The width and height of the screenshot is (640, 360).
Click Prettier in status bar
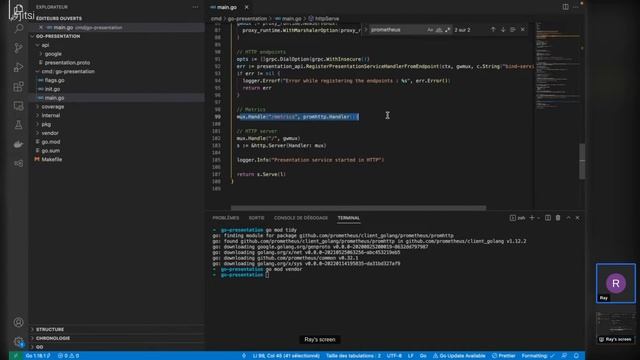(504, 356)
